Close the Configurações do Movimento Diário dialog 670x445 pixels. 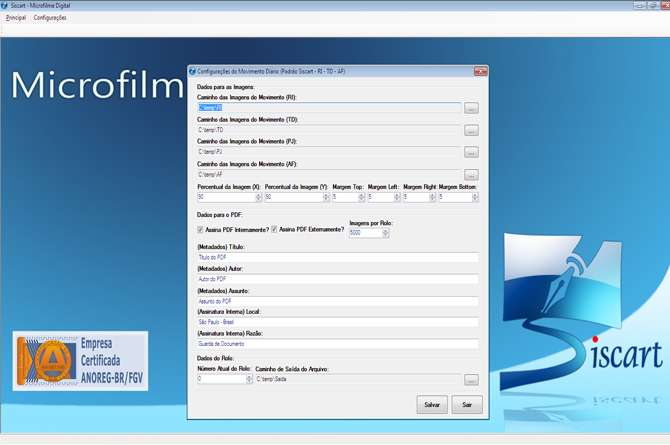(480, 71)
